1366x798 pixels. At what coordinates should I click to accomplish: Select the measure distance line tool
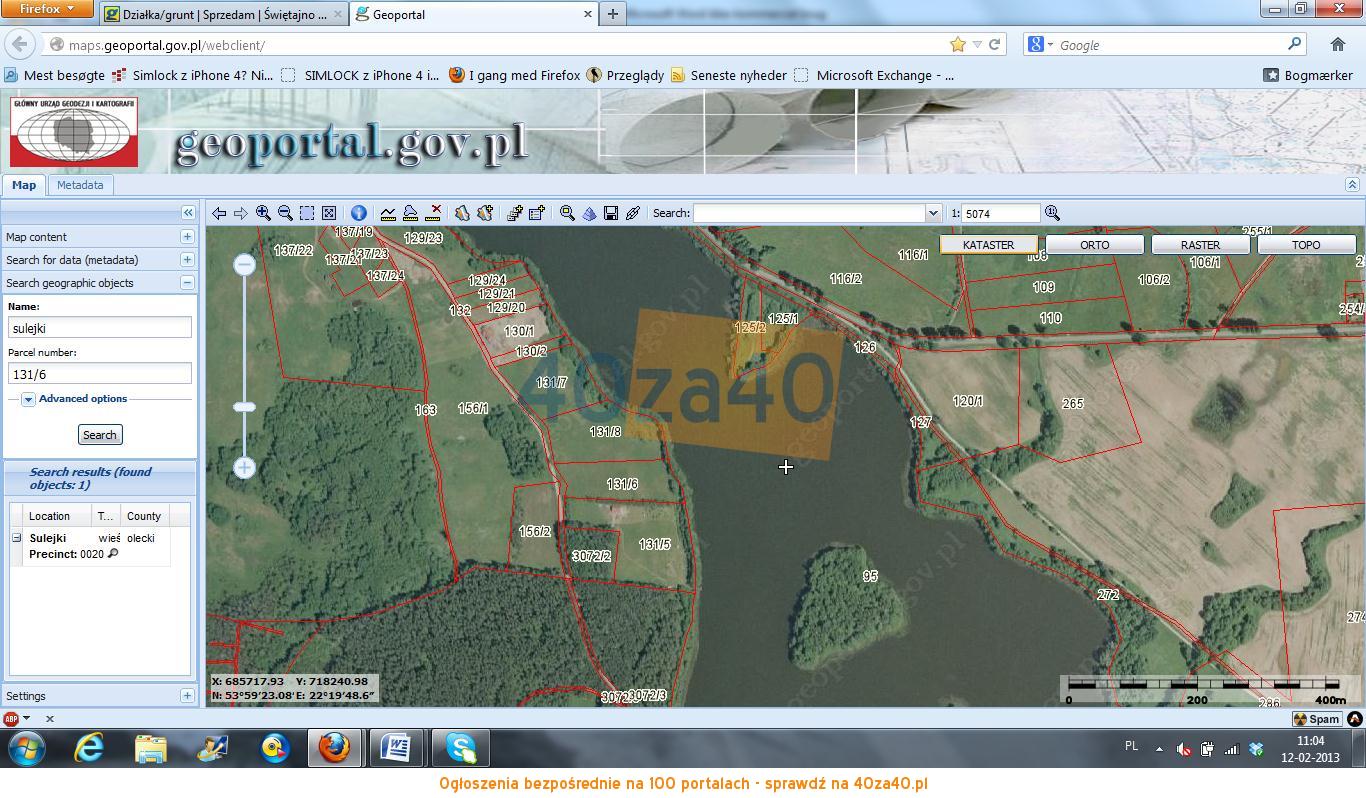coord(388,213)
